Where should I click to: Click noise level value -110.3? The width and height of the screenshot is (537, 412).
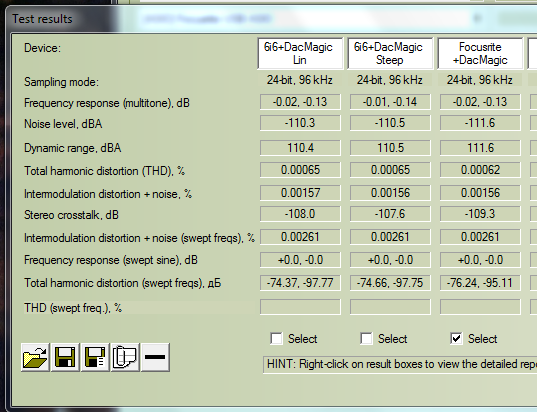(x=300, y=123)
